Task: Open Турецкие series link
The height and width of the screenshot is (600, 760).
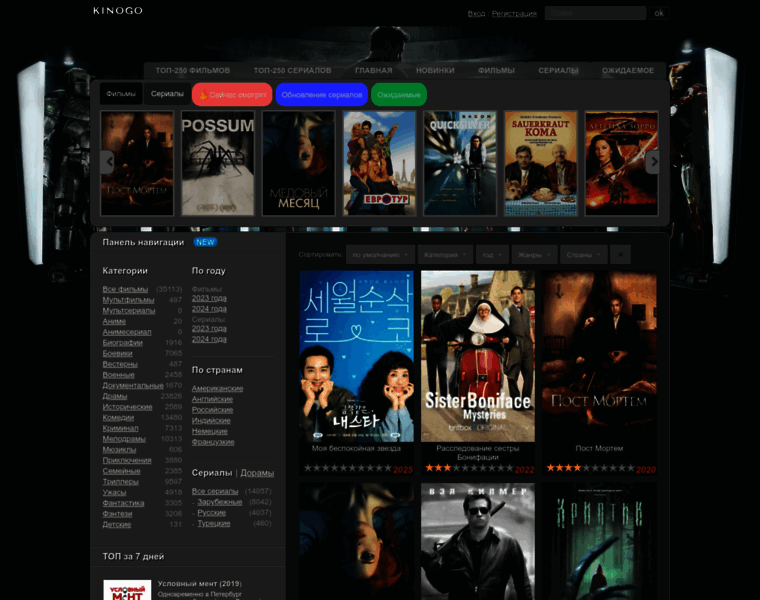Action: [x=214, y=523]
